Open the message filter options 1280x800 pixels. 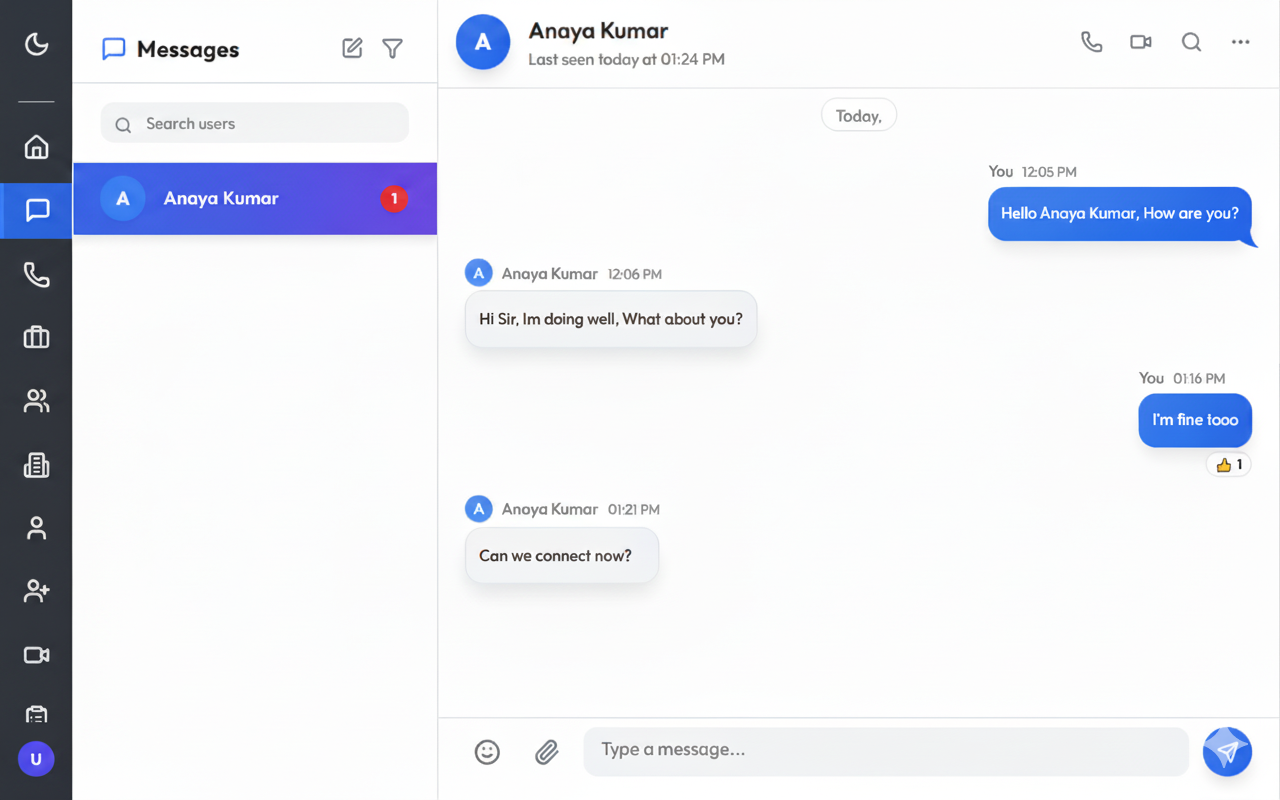[x=392, y=48]
